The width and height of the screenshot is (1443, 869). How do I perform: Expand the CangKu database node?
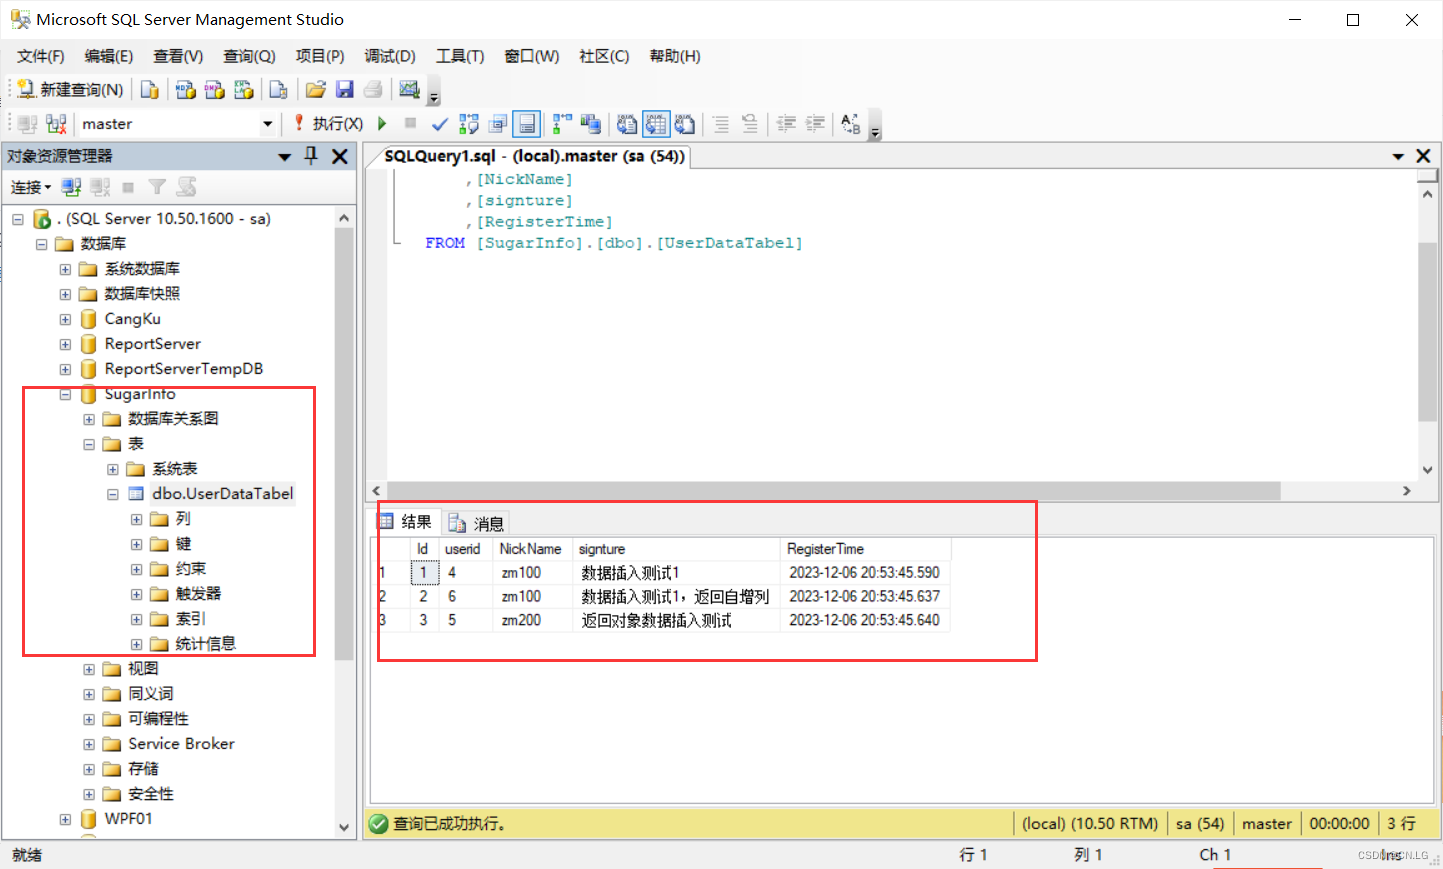pyautogui.click(x=65, y=319)
